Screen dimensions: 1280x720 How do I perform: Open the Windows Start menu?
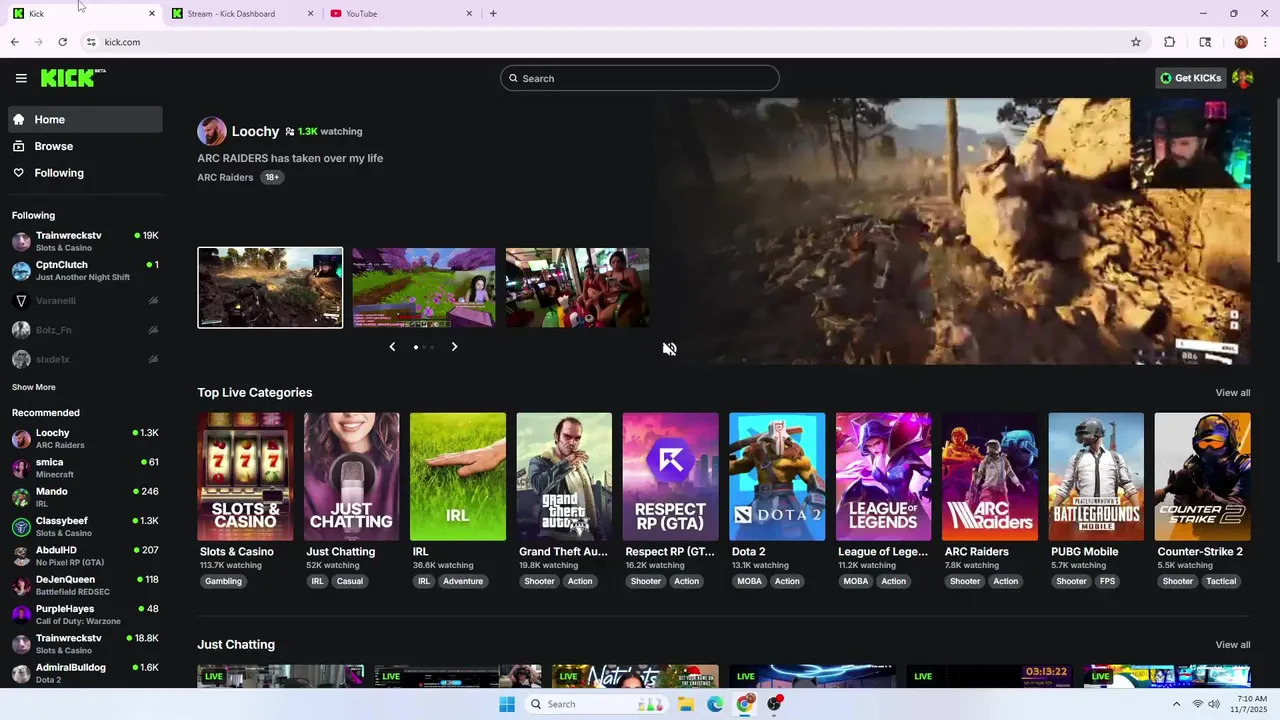click(x=507, y=704)
